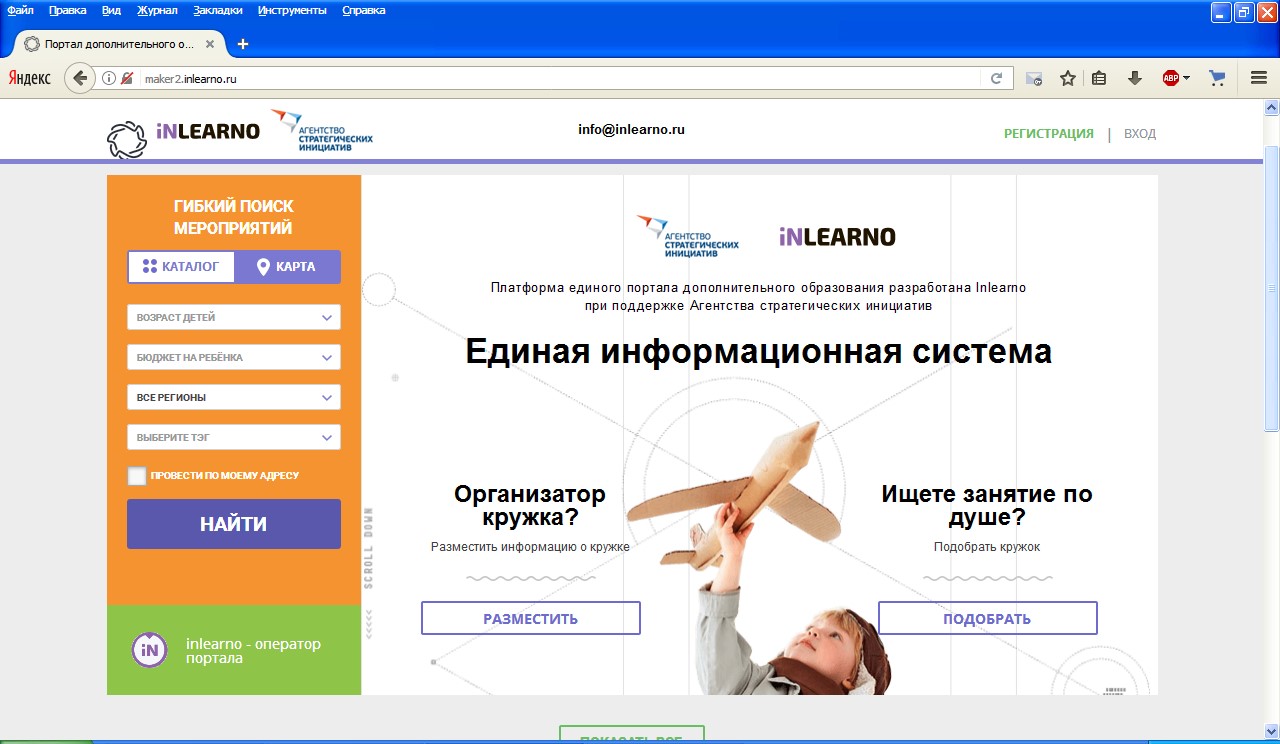Enable 'Провести по моему адресу' checkbox

[137, 476]
